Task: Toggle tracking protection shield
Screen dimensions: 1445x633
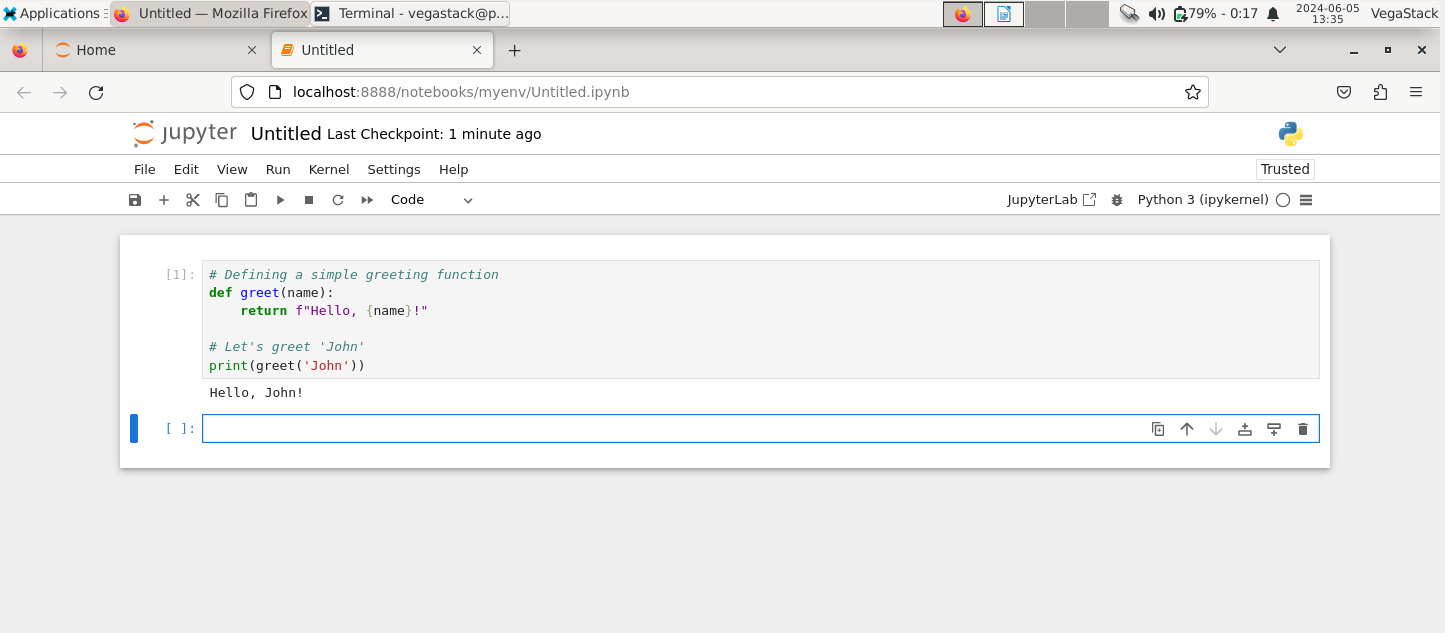Action: pos(246,91)
